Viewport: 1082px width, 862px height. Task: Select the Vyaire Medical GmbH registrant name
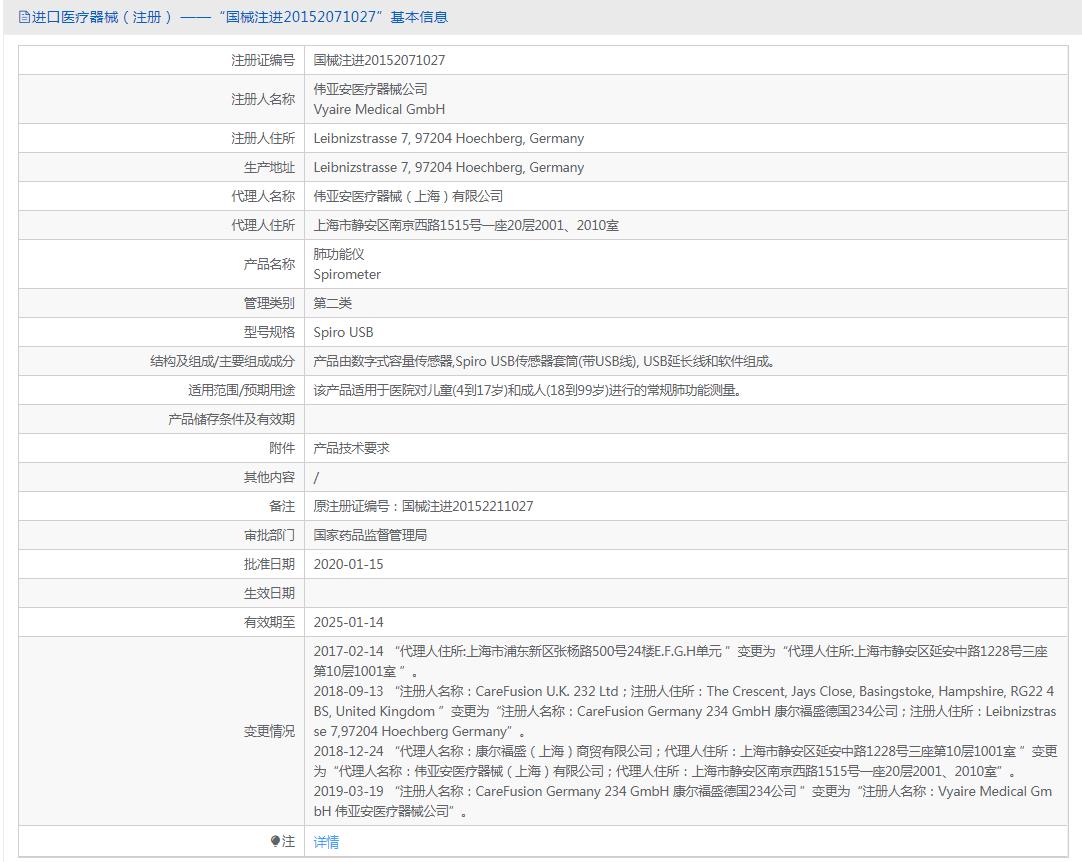coord(379,109)
